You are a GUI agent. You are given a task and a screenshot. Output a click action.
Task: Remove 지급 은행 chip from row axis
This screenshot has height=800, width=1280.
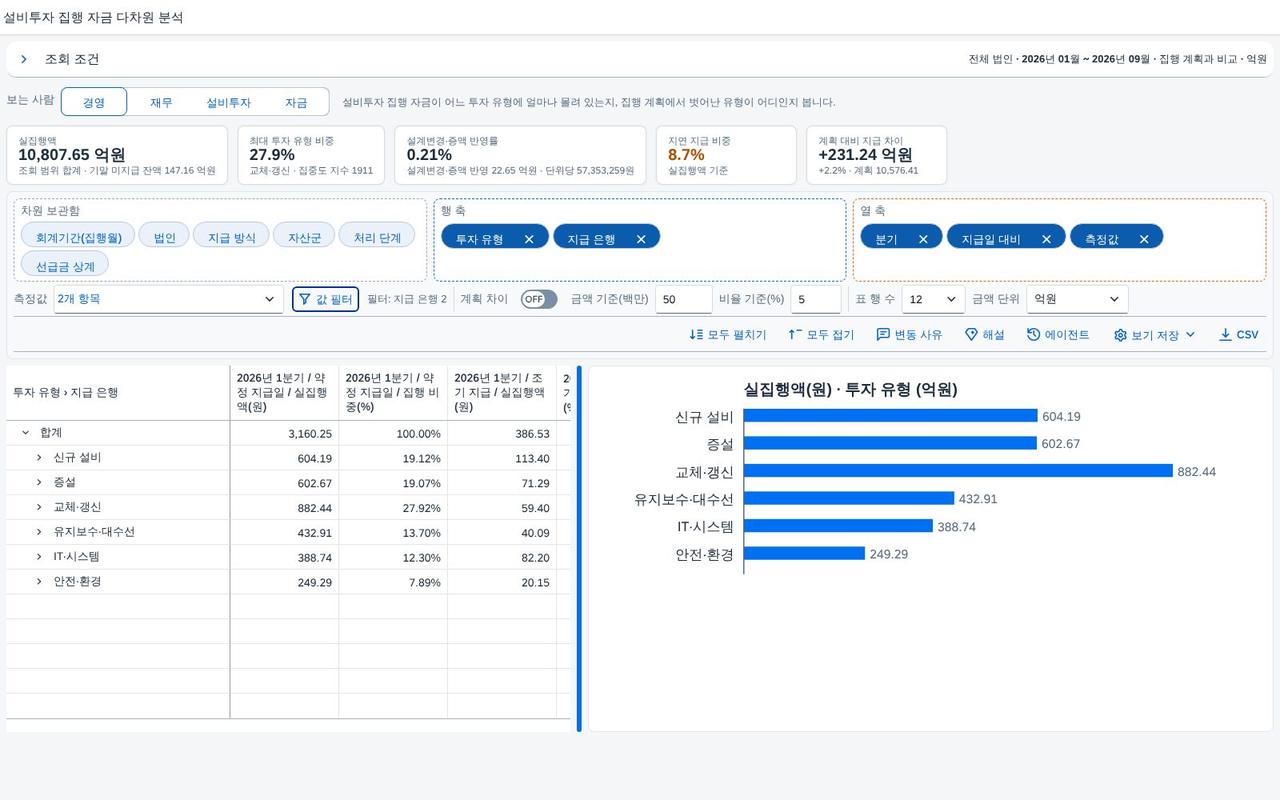pyautogui.click(x=641, y=239)
